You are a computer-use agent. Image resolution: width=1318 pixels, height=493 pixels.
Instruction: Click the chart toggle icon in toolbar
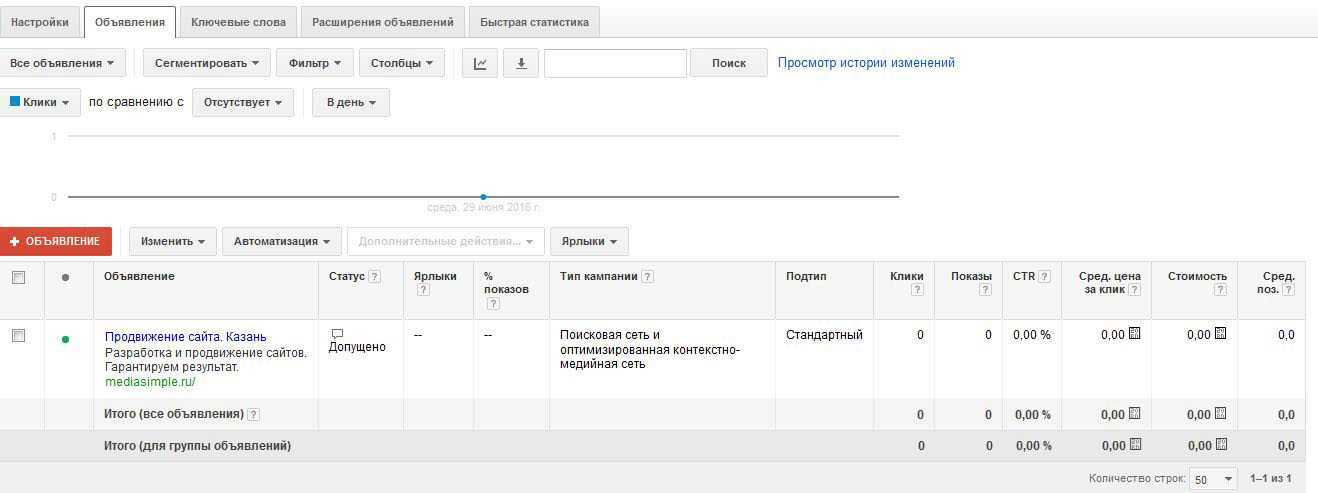click(x=480, y=63)
